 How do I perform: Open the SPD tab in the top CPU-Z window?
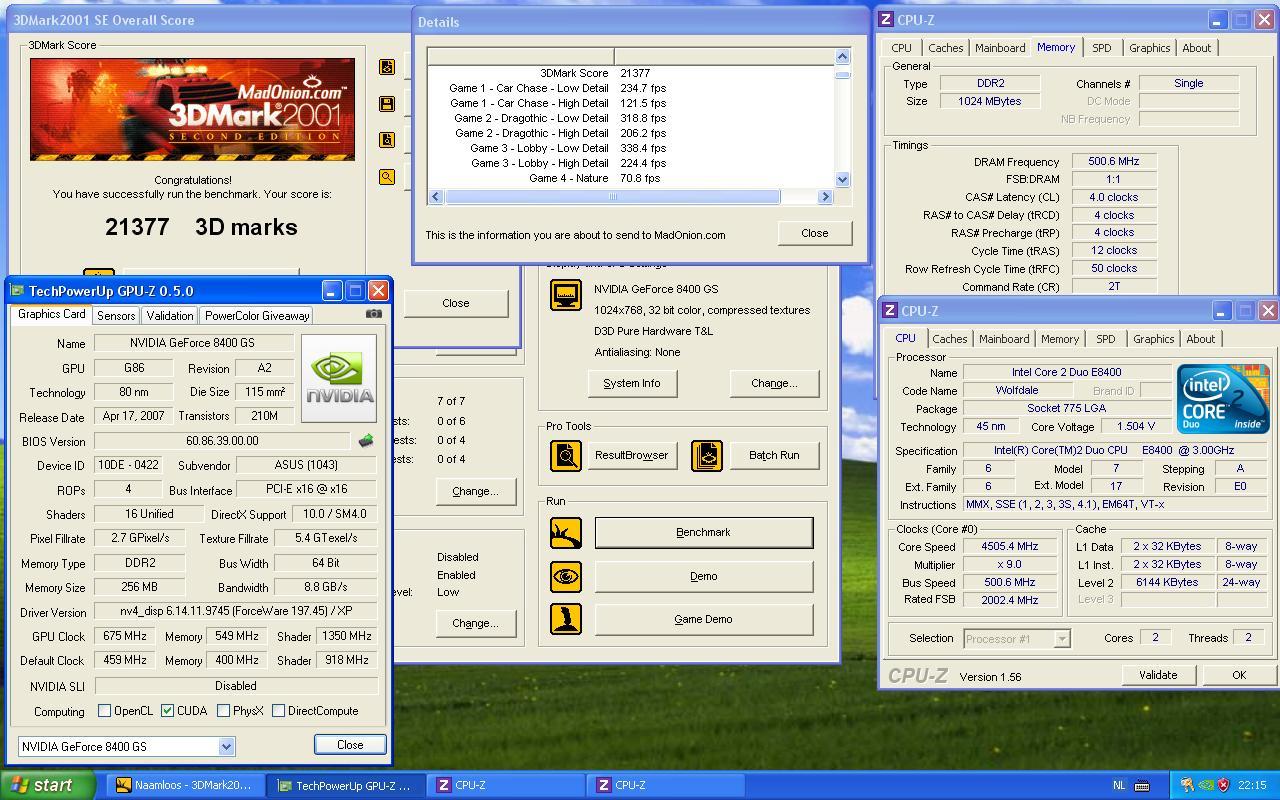[x=1101, y=48]
